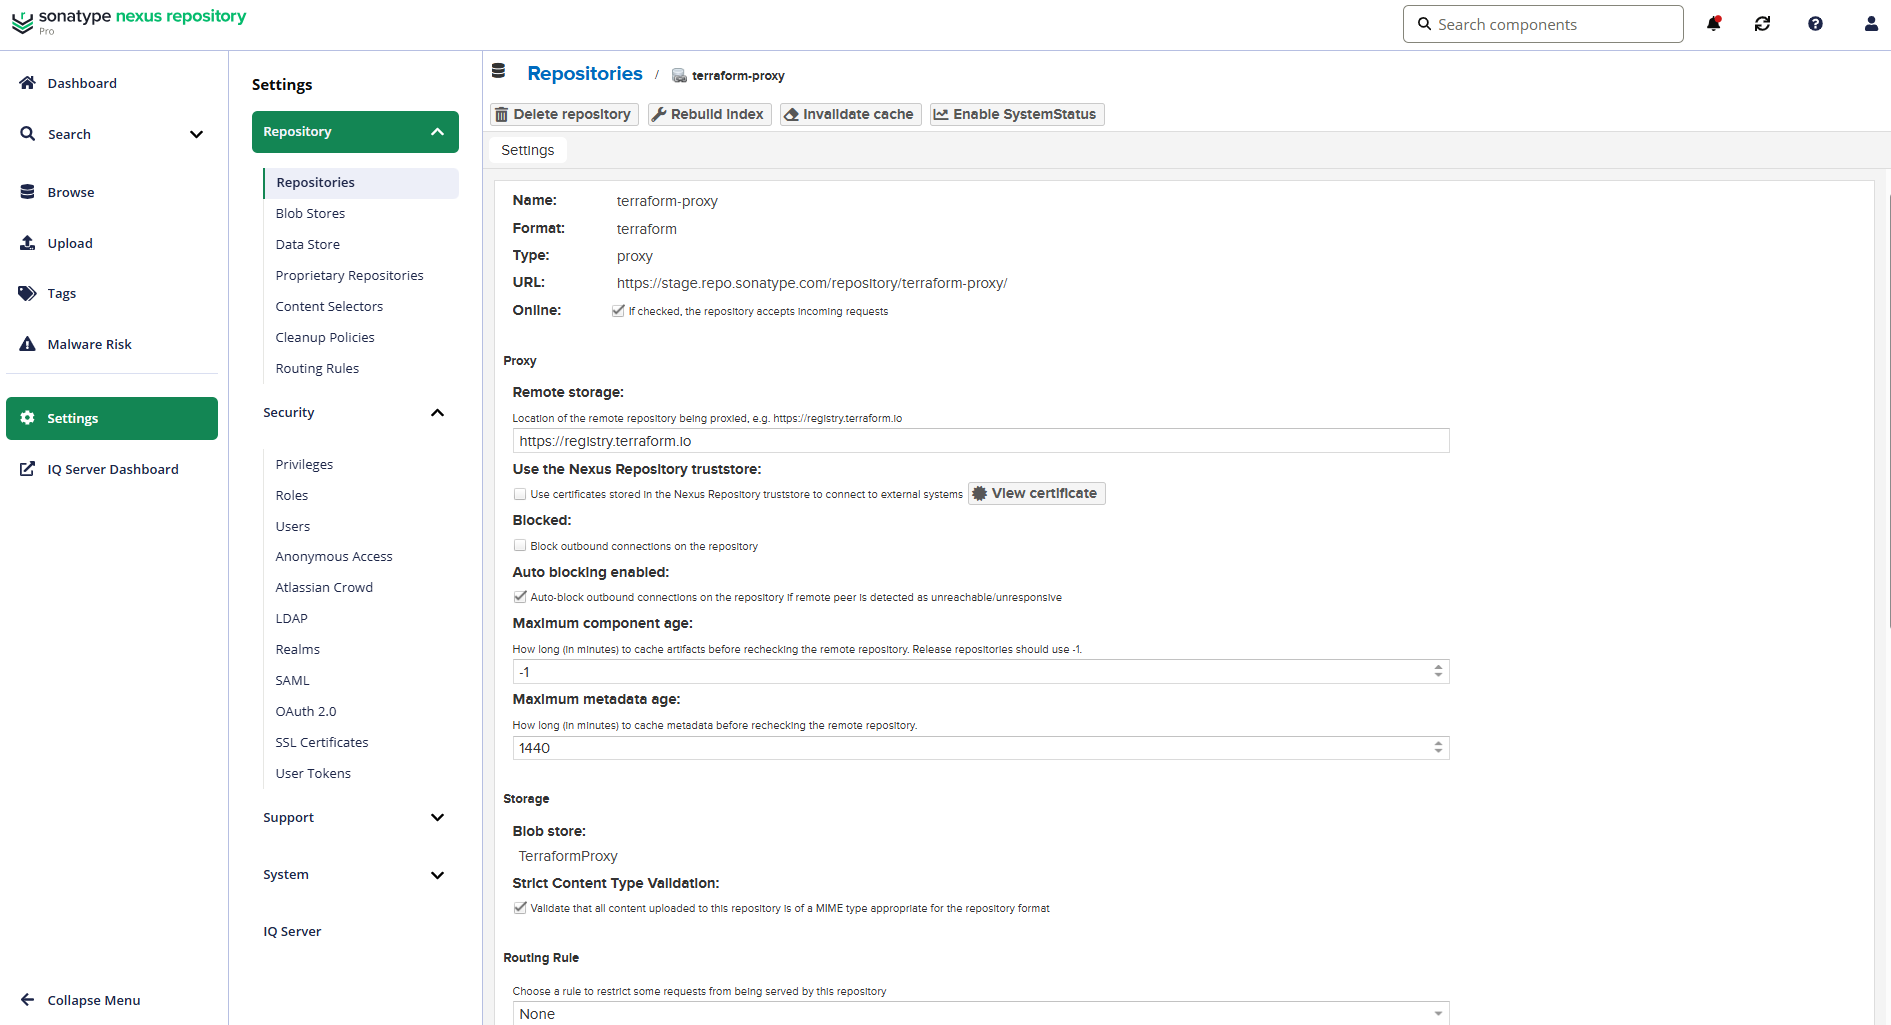Image resolution: width=1891 pixels, height=1025 pixels.
Task: Click the Malware Risk warning icon
Action: point(28,344)
